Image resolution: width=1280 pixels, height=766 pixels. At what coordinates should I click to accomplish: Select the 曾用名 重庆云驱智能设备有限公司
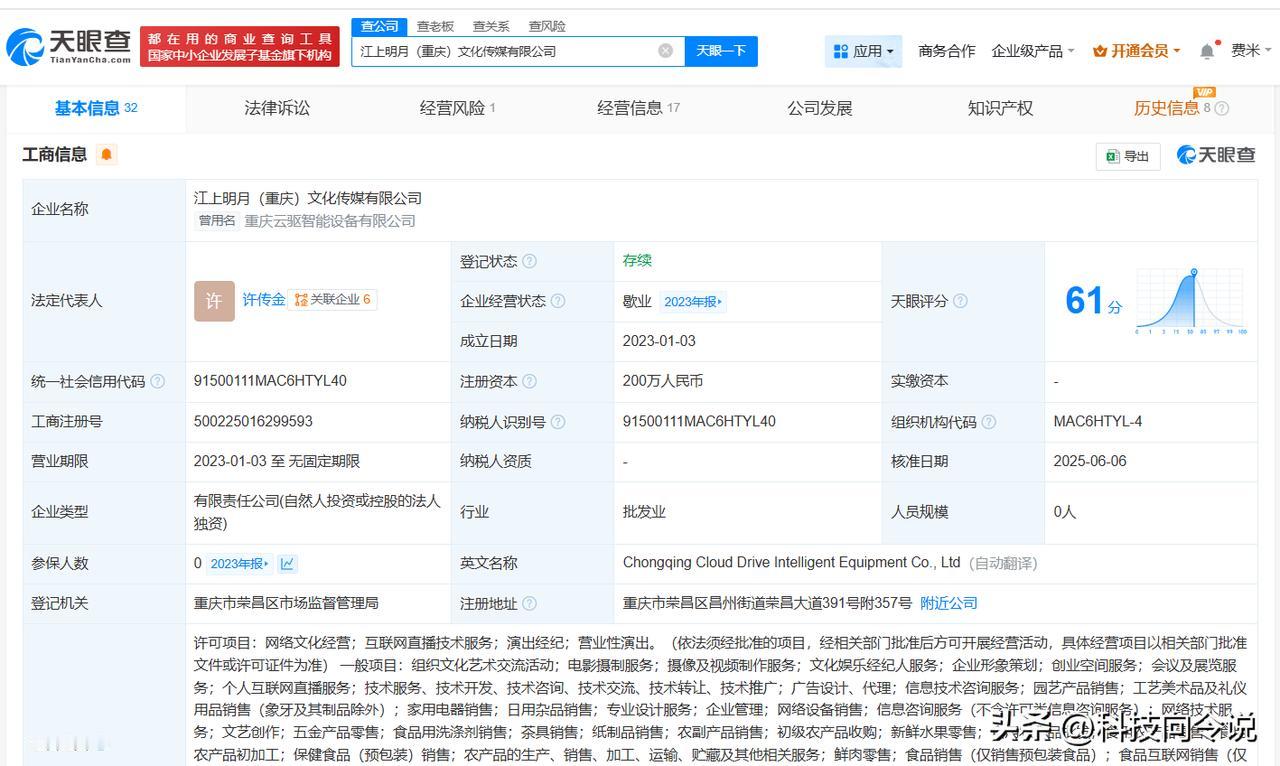coord(330,221)
